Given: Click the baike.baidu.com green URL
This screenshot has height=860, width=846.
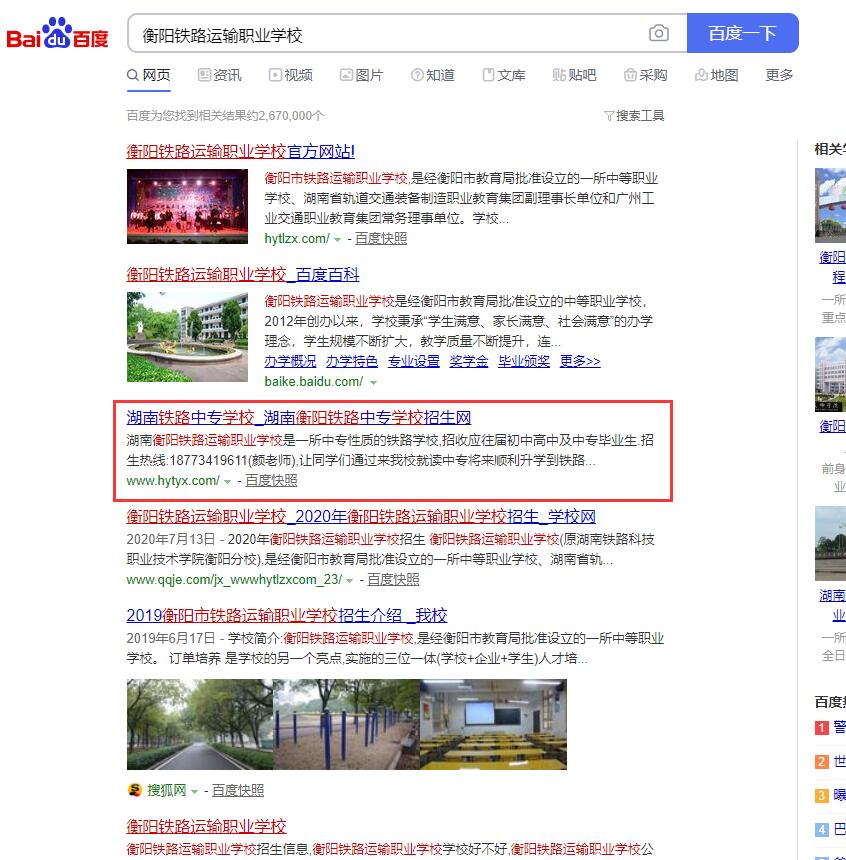Looking at the screenshot, I should click(x=314, y=382).
